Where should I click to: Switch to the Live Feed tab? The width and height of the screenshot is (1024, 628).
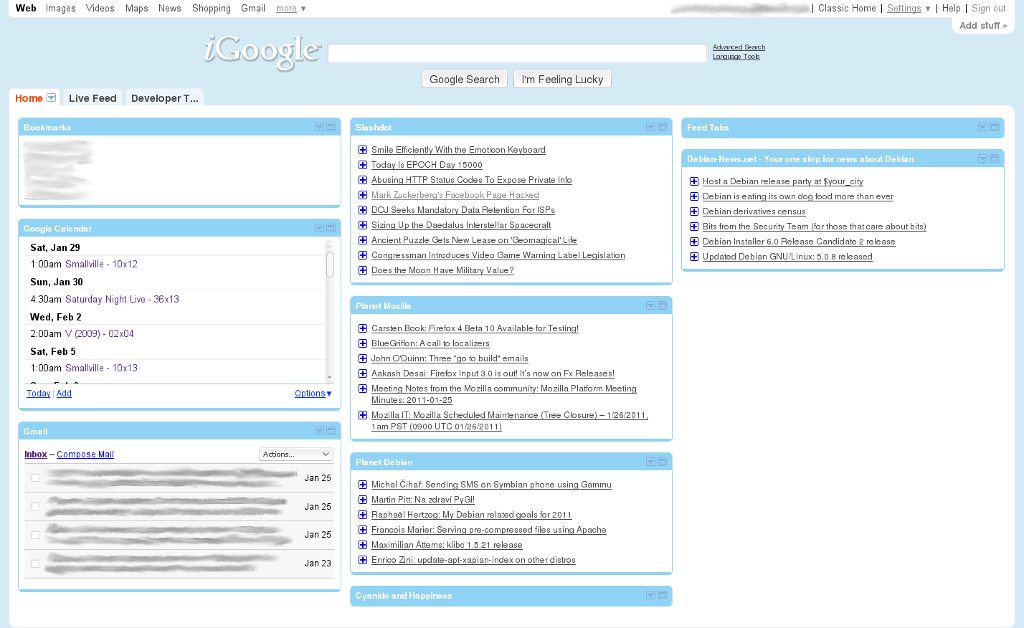(92, 98)
